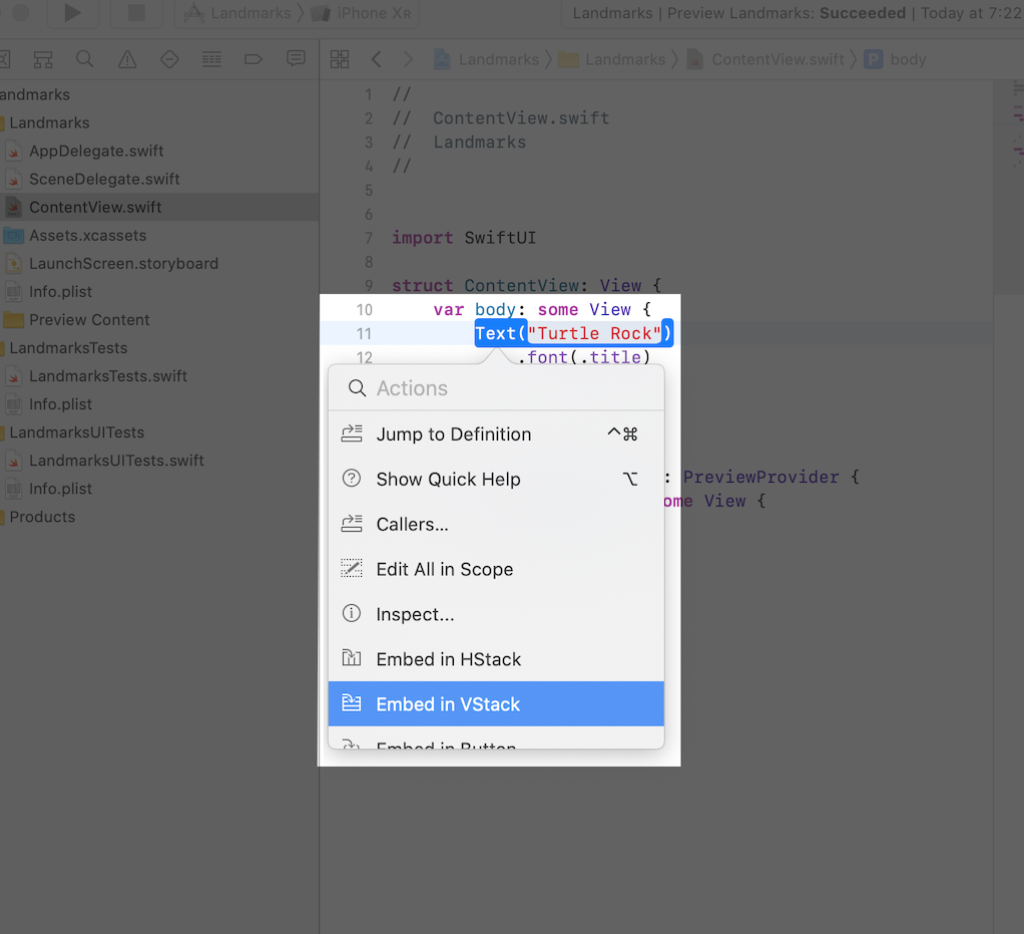Click the Text("Turtle Rock") selected code
The height and width of the screenshot is (934, 1024).
tap(573, 333)
